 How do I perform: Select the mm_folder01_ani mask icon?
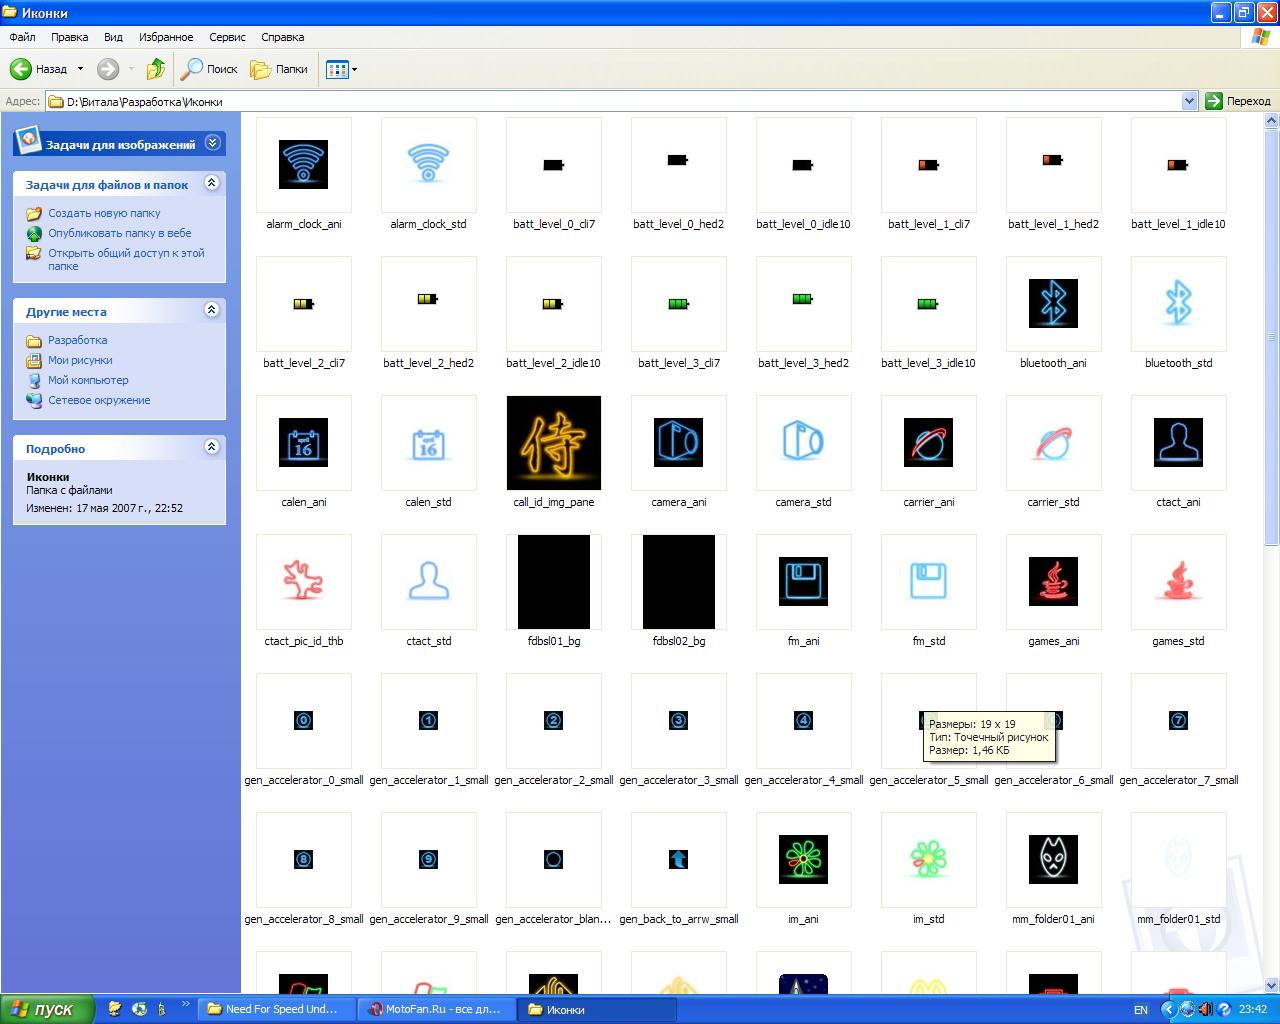(1054, 860)
